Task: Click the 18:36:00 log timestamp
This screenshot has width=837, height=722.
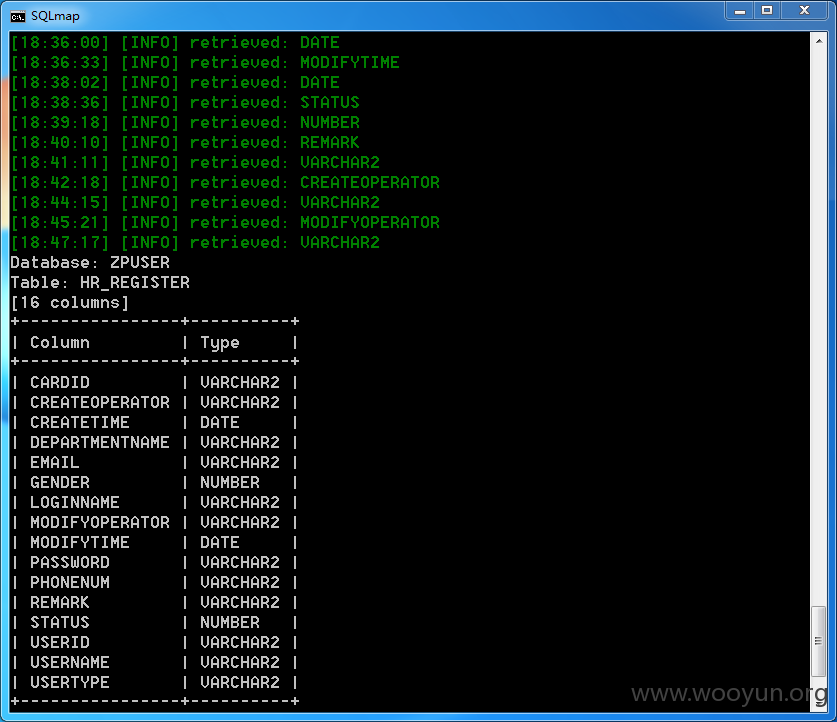Action: [x=60, y=43]
